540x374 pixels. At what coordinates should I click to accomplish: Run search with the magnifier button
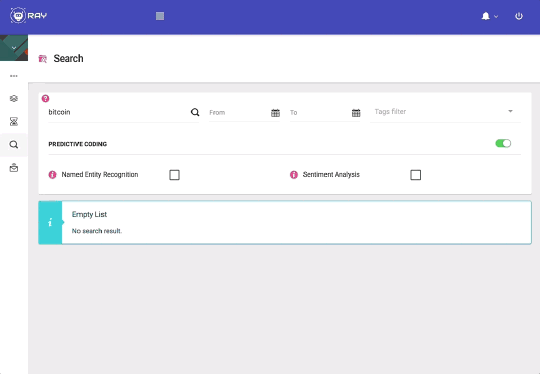click(x=195, y=112)
